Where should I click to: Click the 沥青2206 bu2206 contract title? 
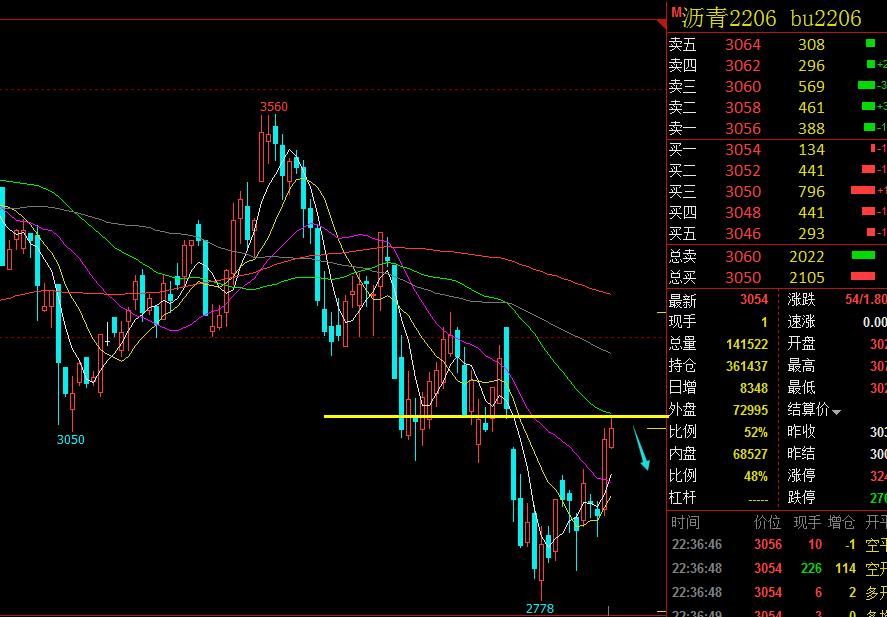point(771,19)
